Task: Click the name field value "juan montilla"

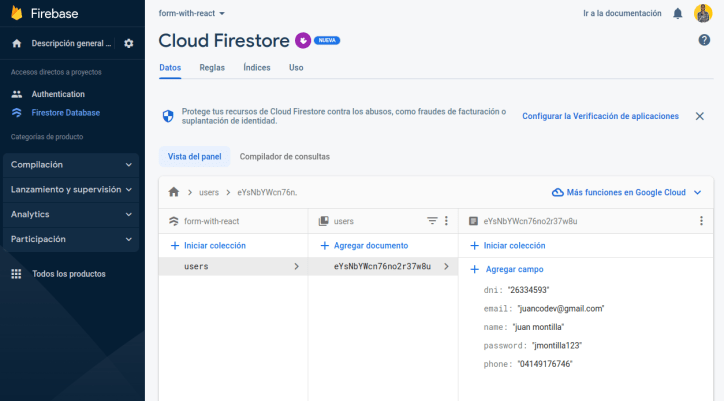Action: pos(538,327)
